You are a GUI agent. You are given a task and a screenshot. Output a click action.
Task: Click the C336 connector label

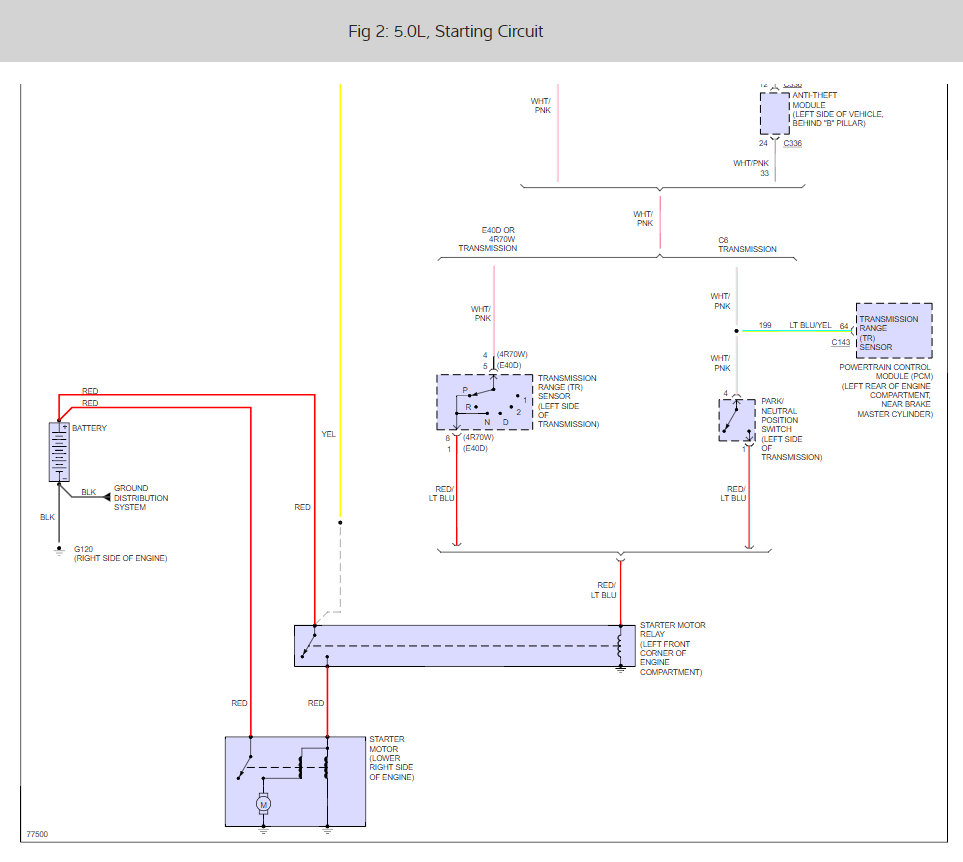[x=792, y=143]
